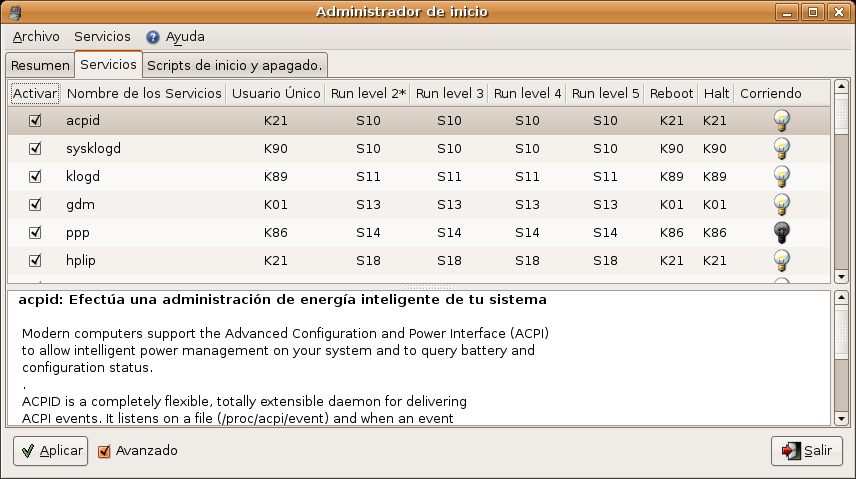Click the lit lightbulb icon for acpid
Image resolution: width=856 pixels, height=479 pixels.
coord(782,120)
